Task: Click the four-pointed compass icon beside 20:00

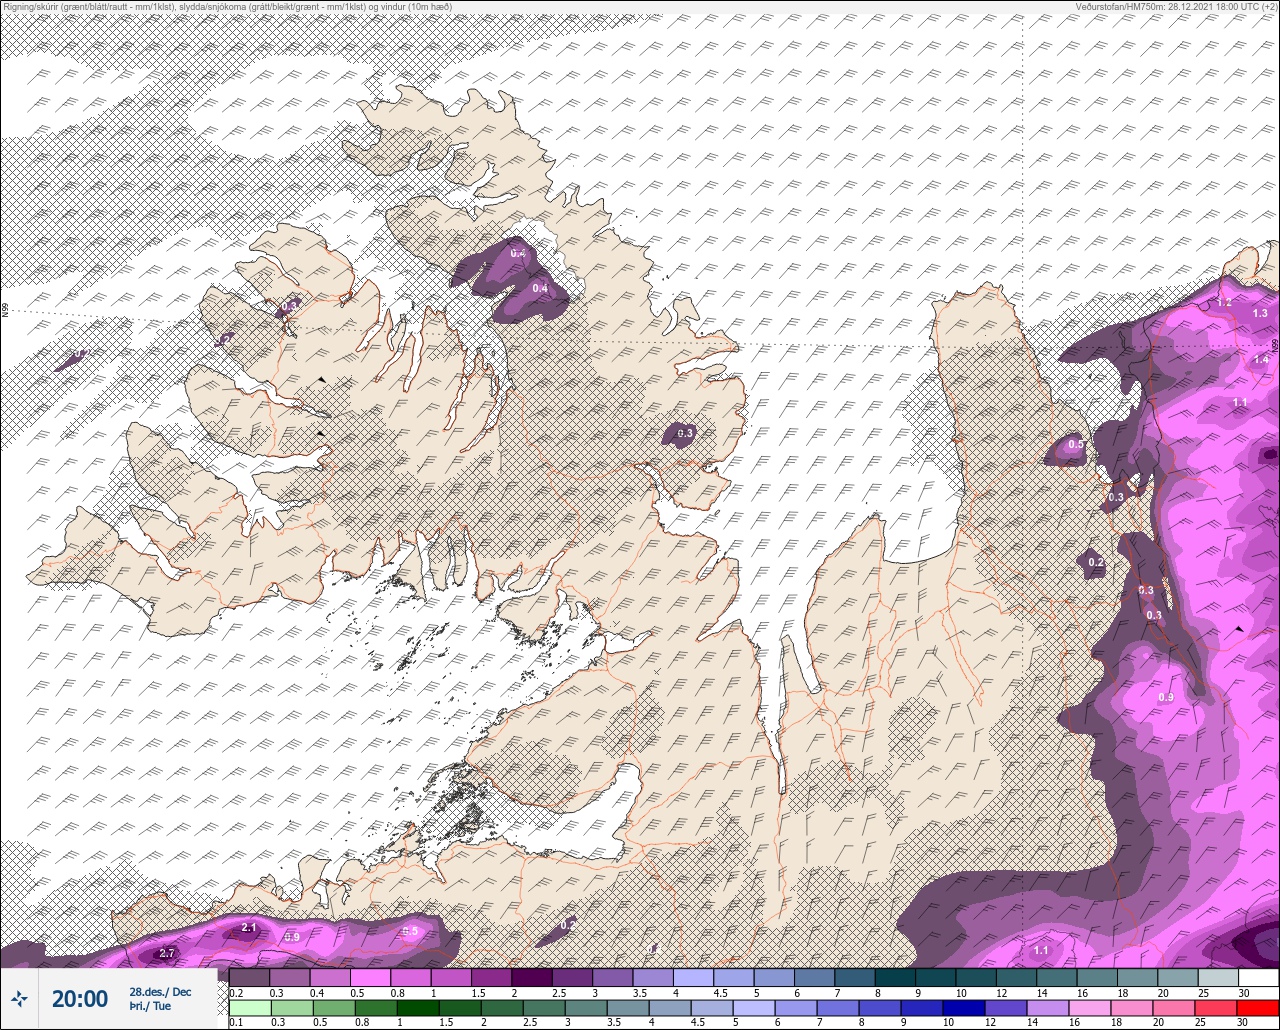Action: (x=19, y=998)
